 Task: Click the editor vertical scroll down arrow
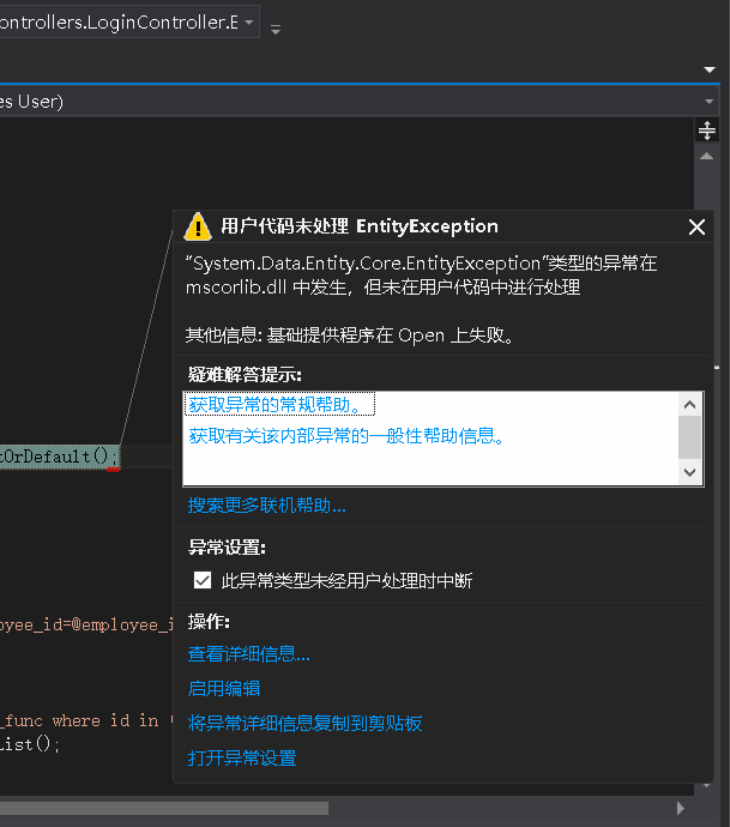click(707, 786)
